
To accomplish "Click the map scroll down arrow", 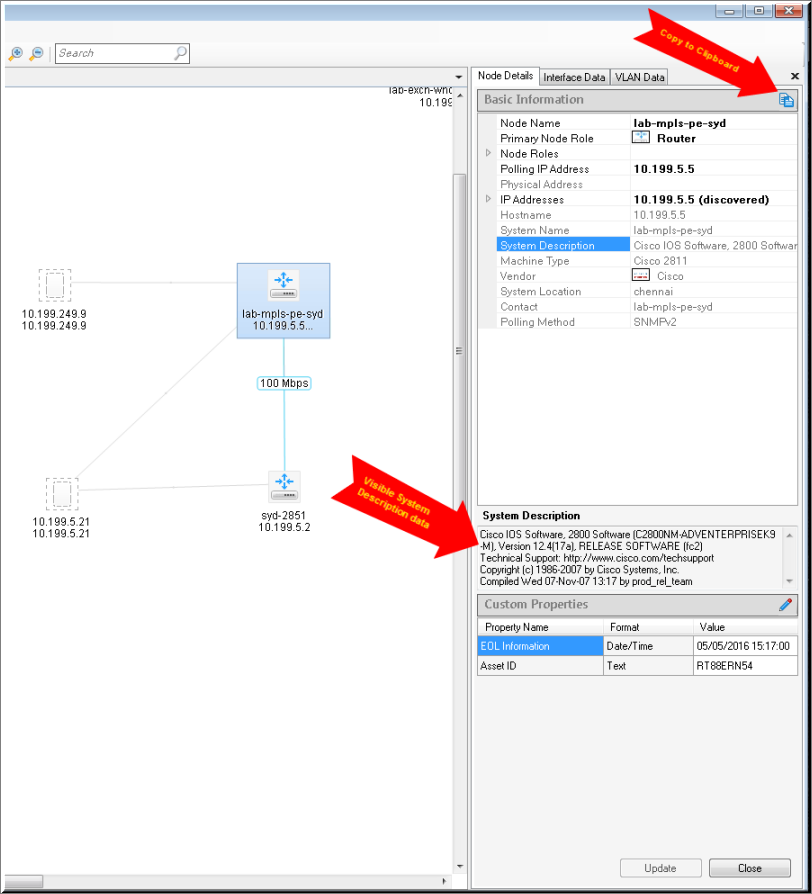I will coord(460,867).
